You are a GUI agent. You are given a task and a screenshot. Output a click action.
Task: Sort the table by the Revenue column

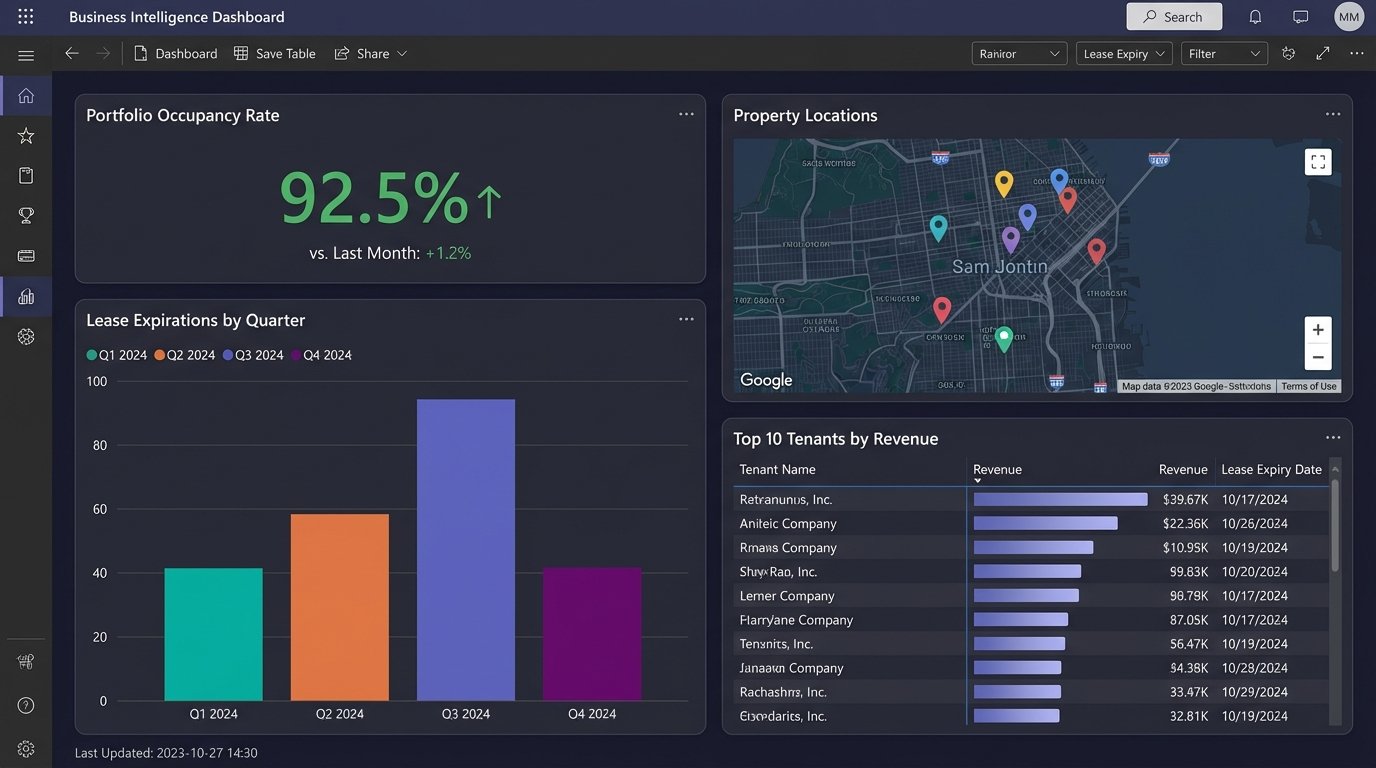(997, 469)
